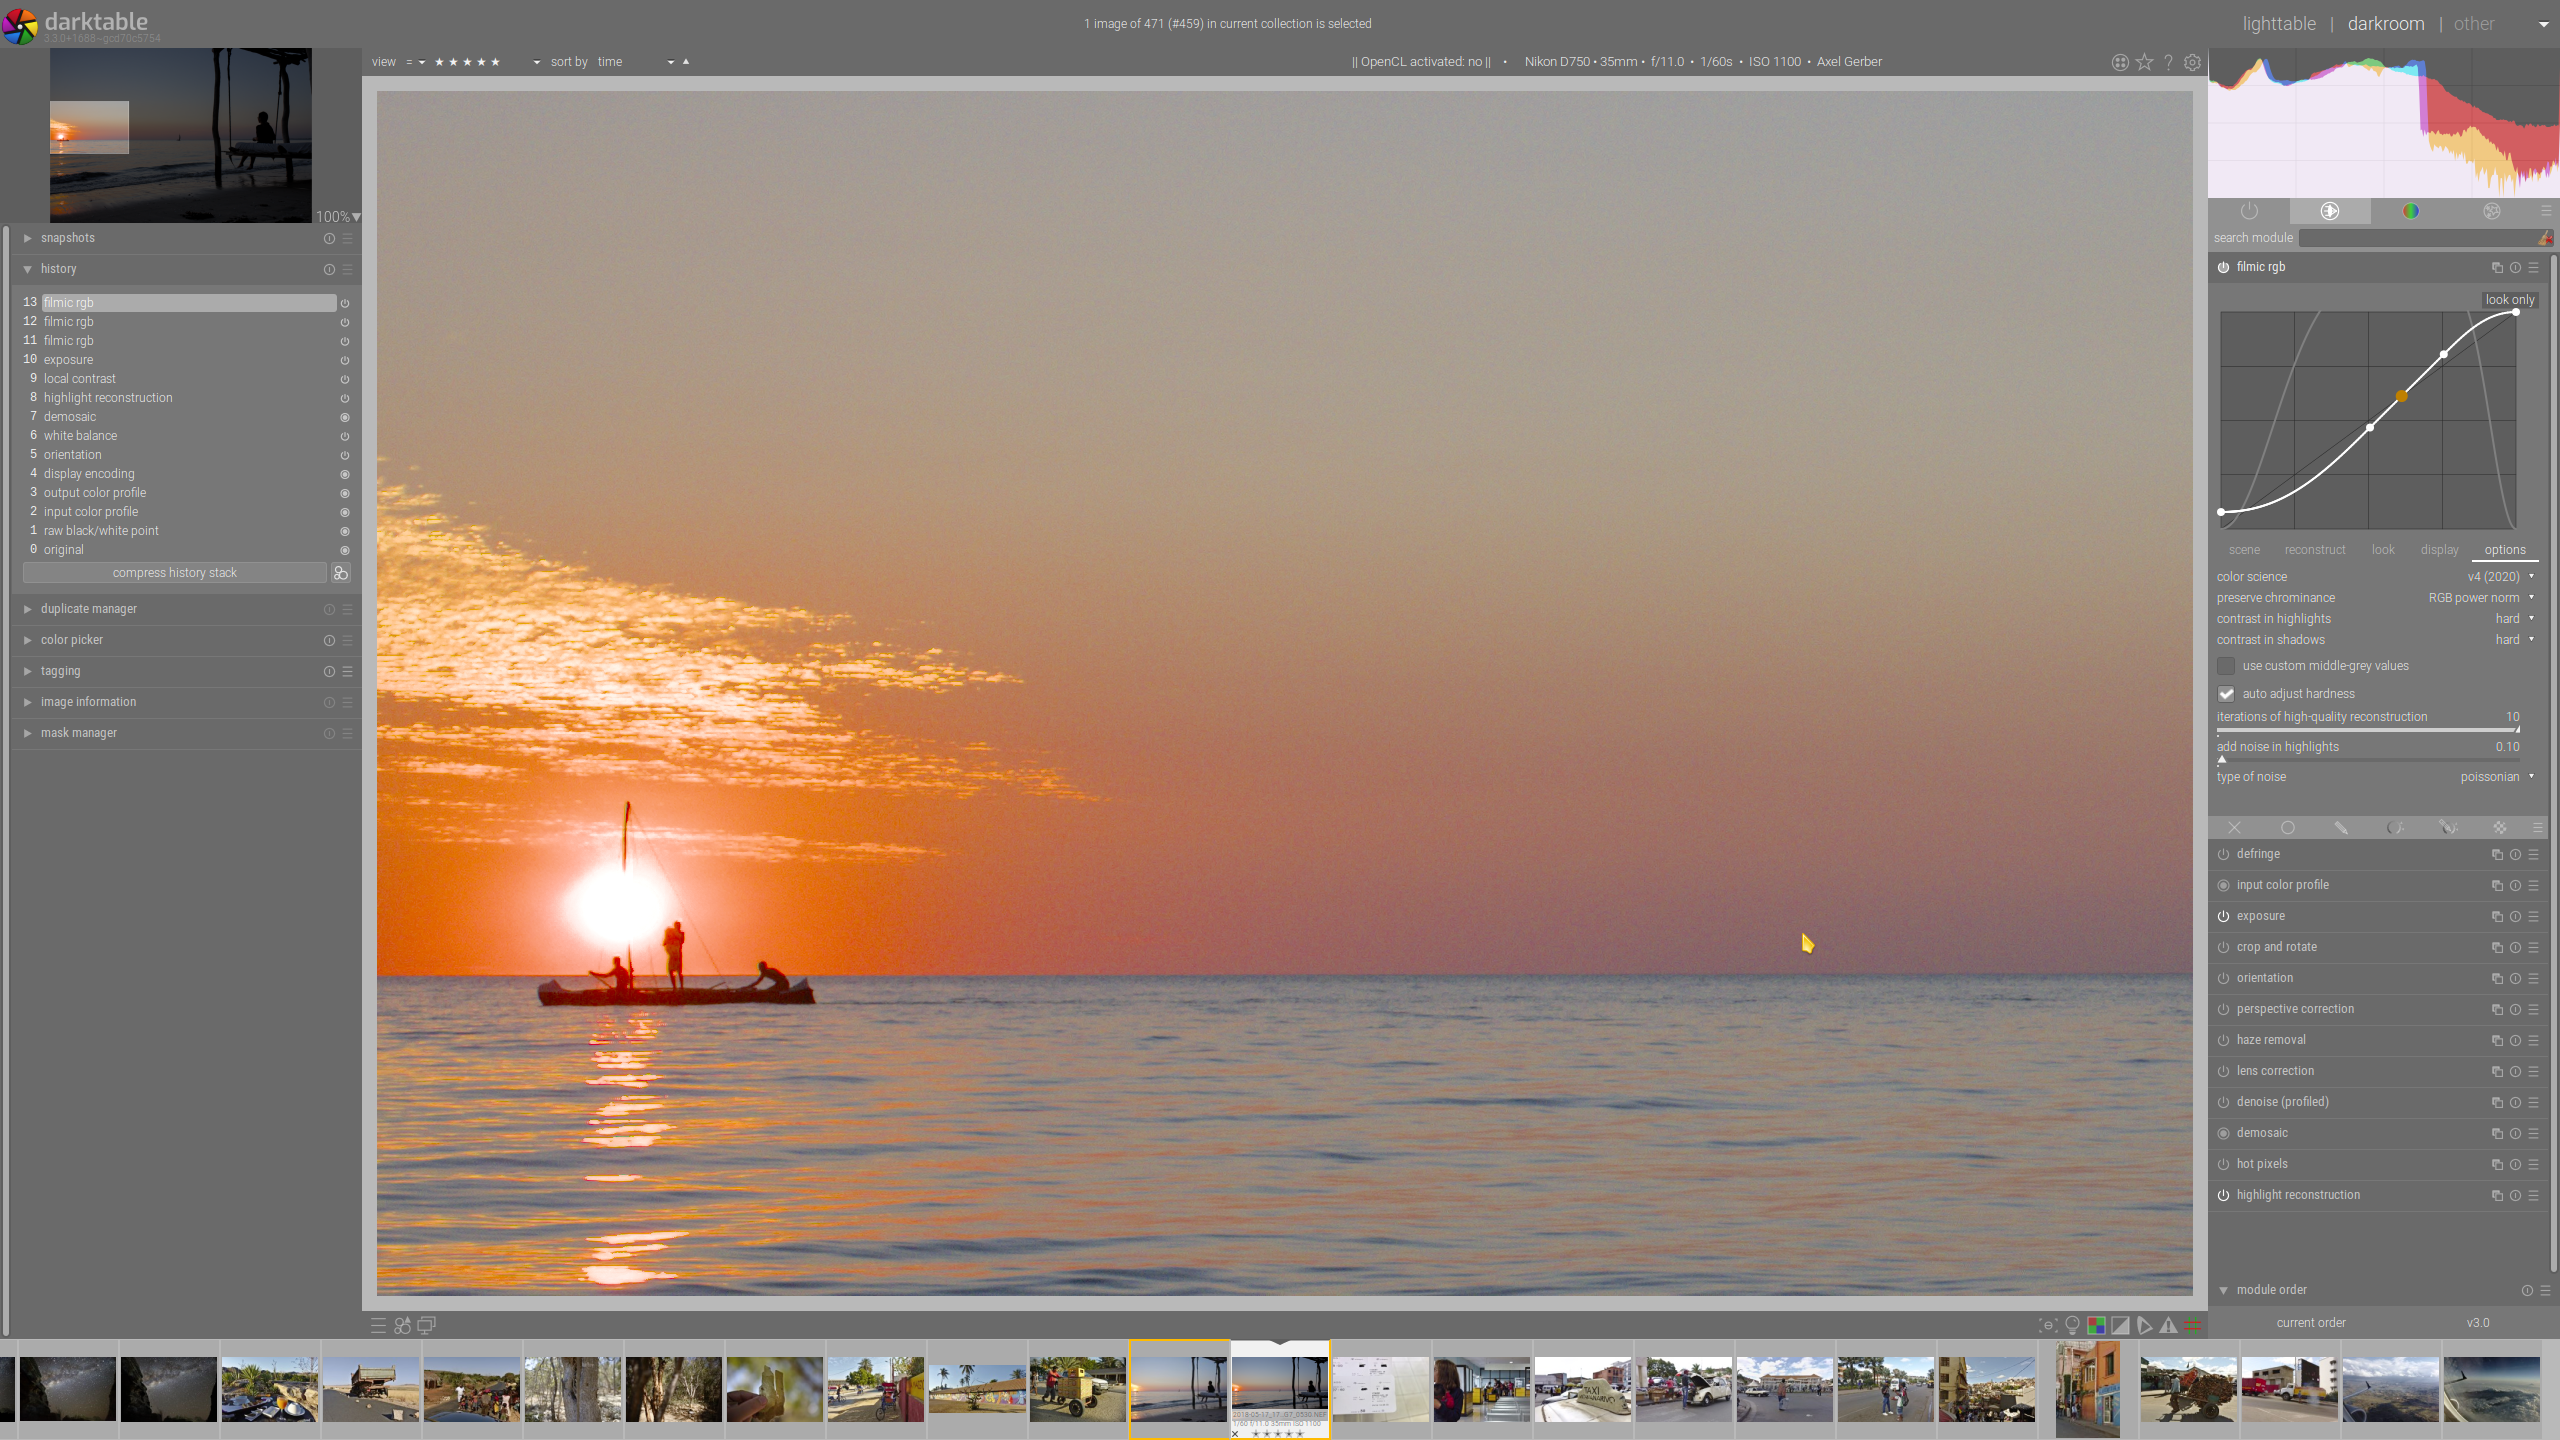Open the effects modules group tab

pos(2492,211)
